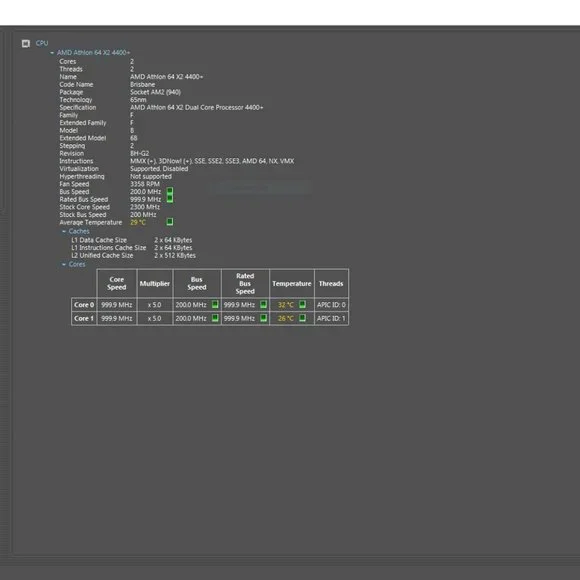Select the Core 1 row label

click(84, 318)
